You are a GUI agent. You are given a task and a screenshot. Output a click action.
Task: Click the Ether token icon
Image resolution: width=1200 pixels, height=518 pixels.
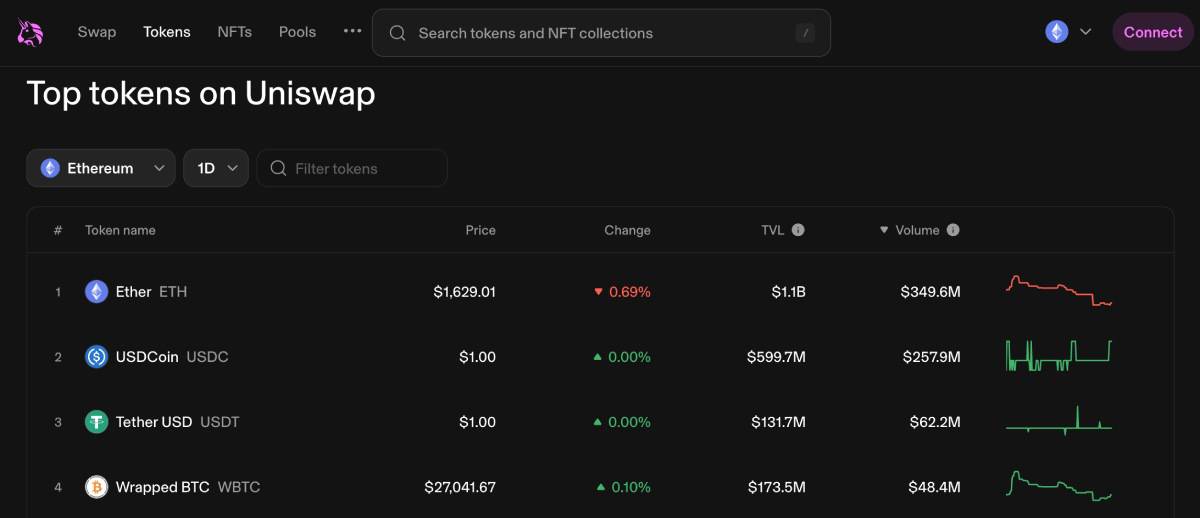point(96,292)
